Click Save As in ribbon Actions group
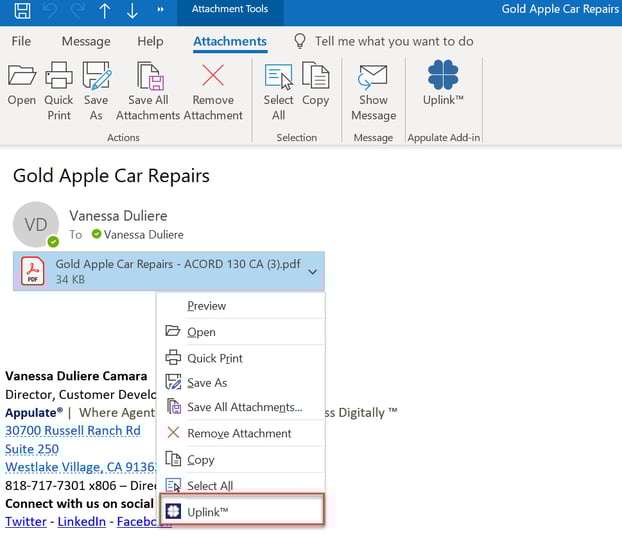 pyautogui.click(x=96, y=91)
